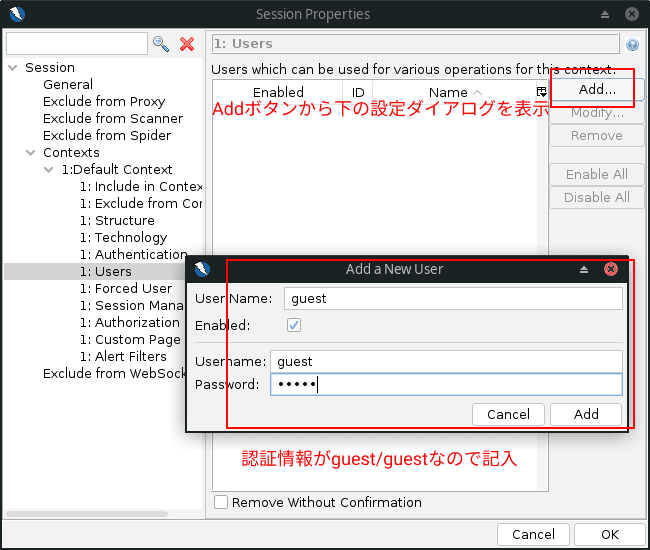Click the Add... button for users
The height and width of the screenshot is (550, 650).
coord(597,90)
